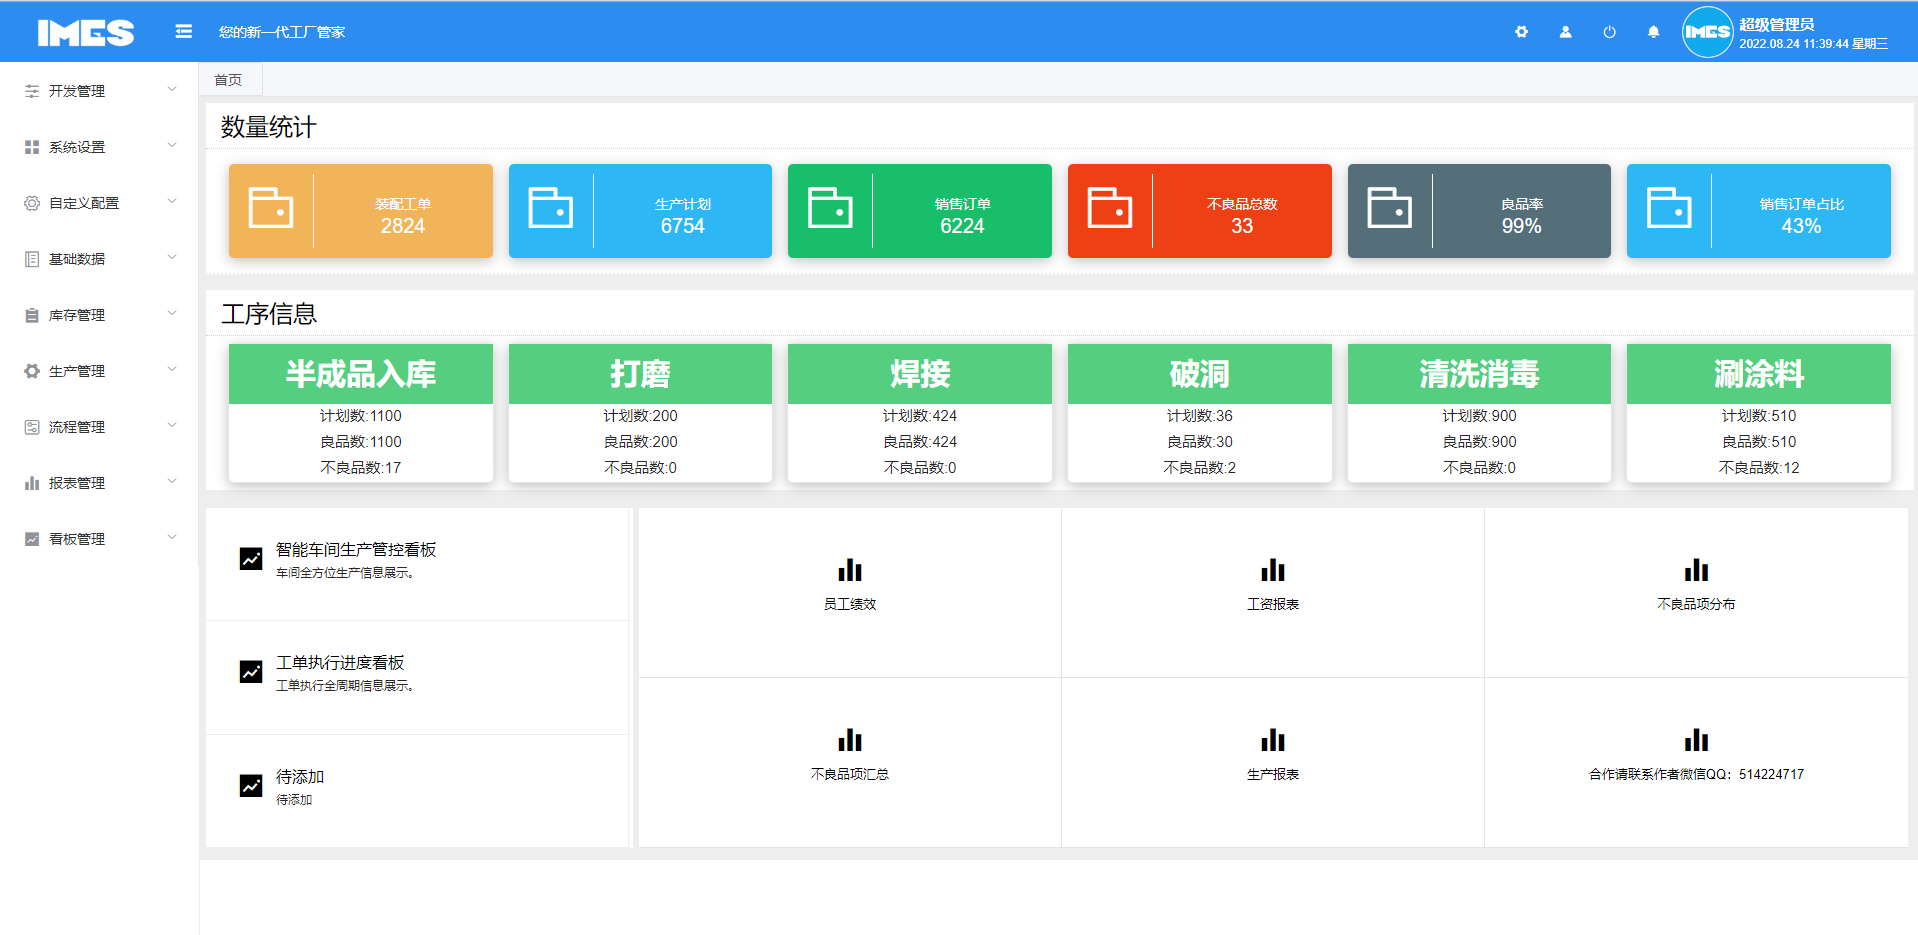The height and width of the screenshot is (935, 1918).
Task: Click 清洗消毒 process header
Action: [1479, 374]
